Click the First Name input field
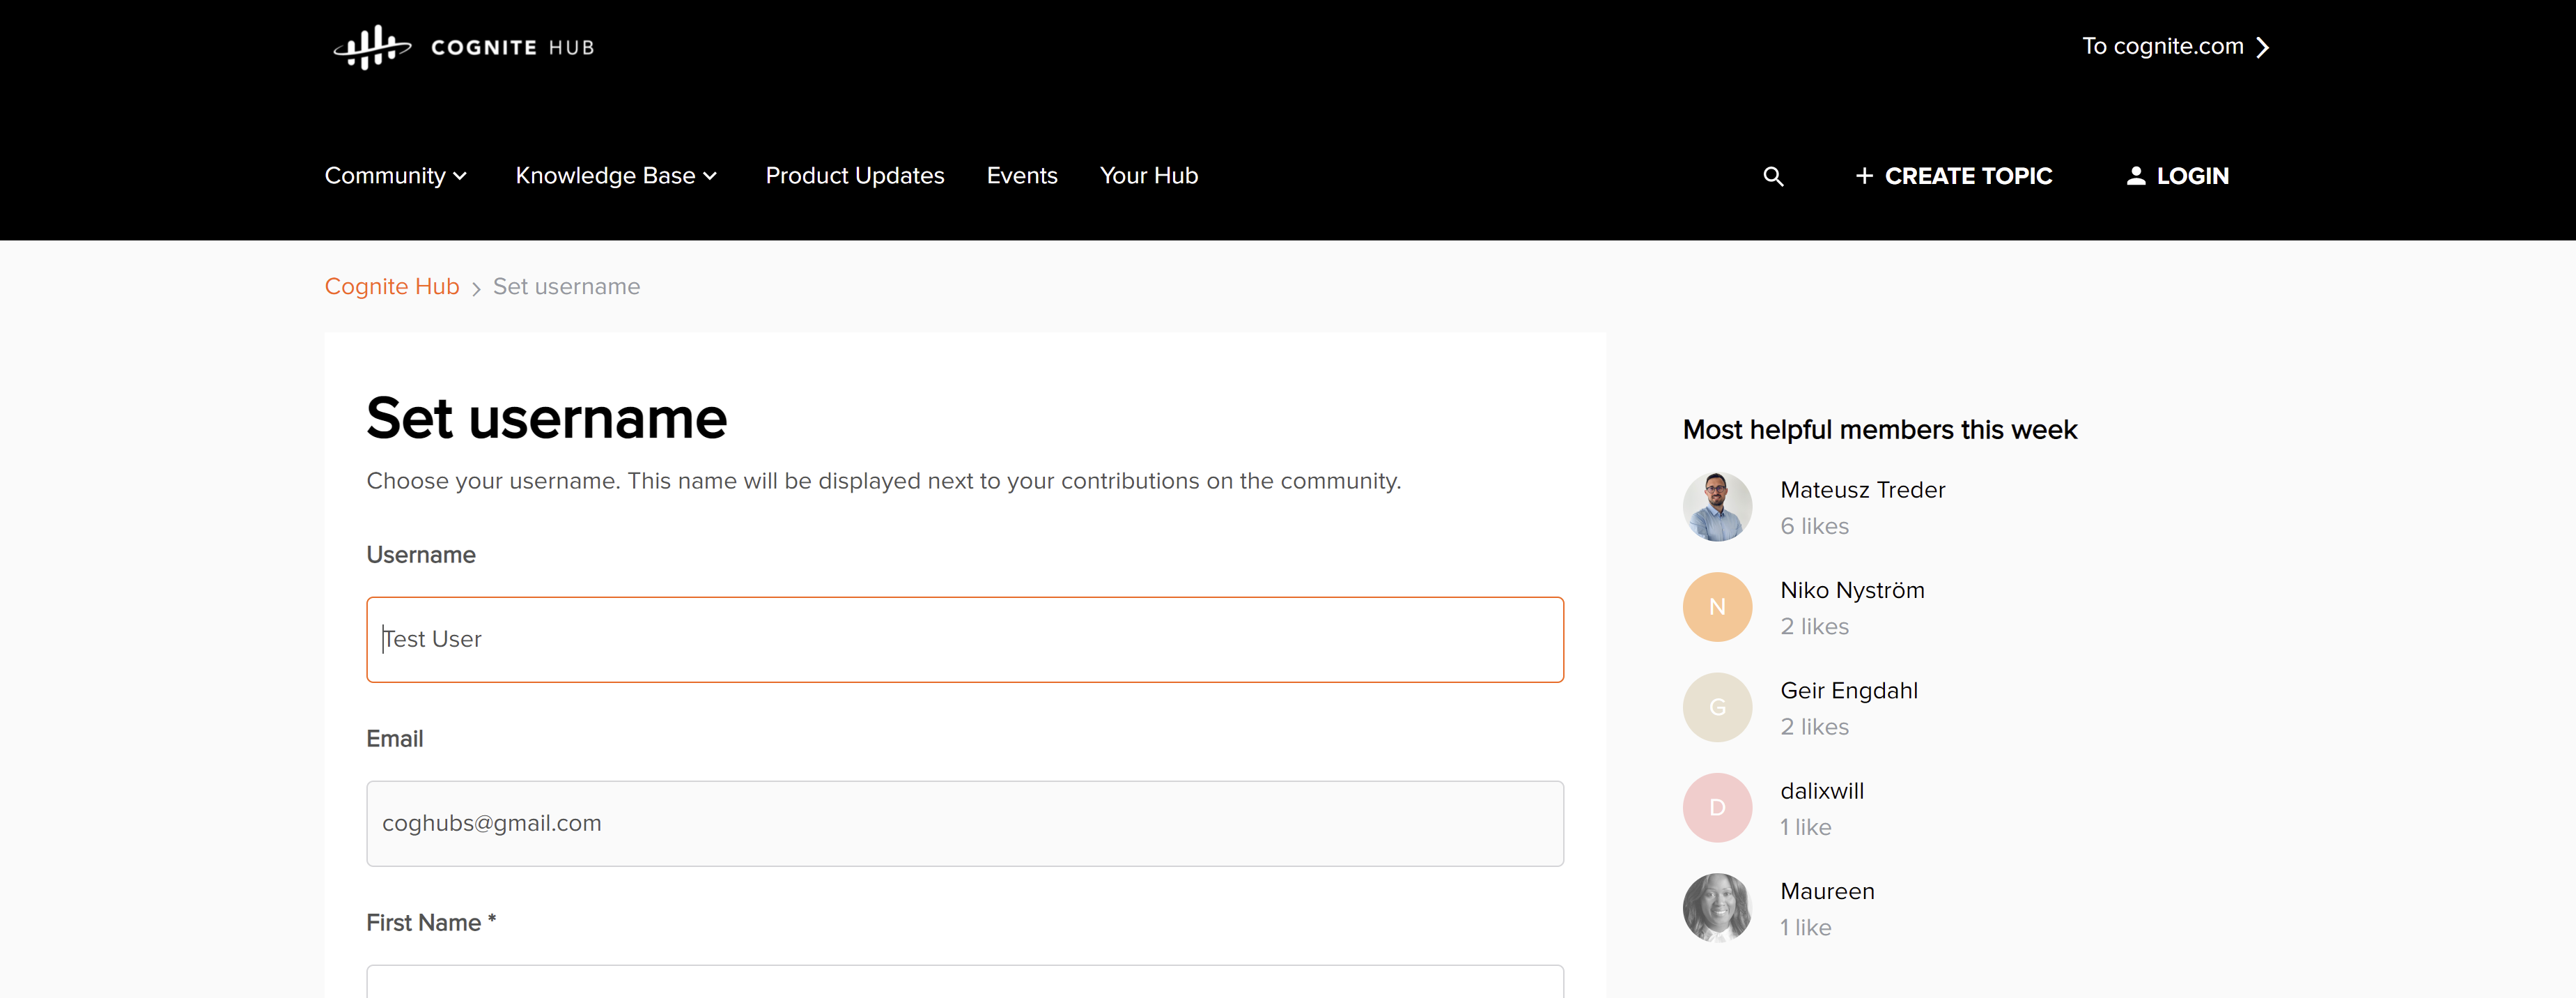This screenshot has height=998, width=2576. tap(964, 982)
